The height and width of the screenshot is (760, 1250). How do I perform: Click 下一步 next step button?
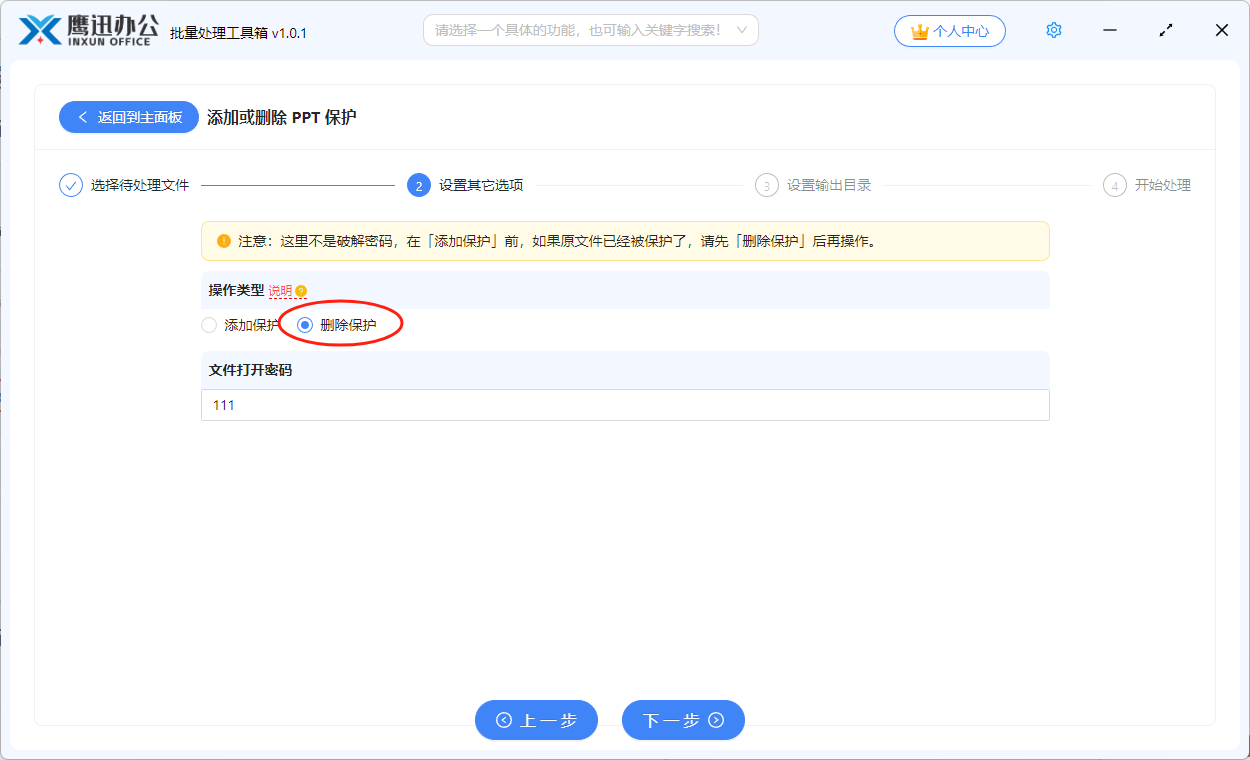pos(683,720)
